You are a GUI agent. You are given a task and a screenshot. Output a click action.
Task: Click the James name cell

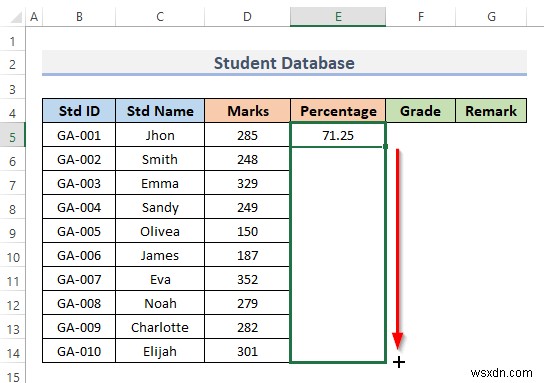click(160, 255)
